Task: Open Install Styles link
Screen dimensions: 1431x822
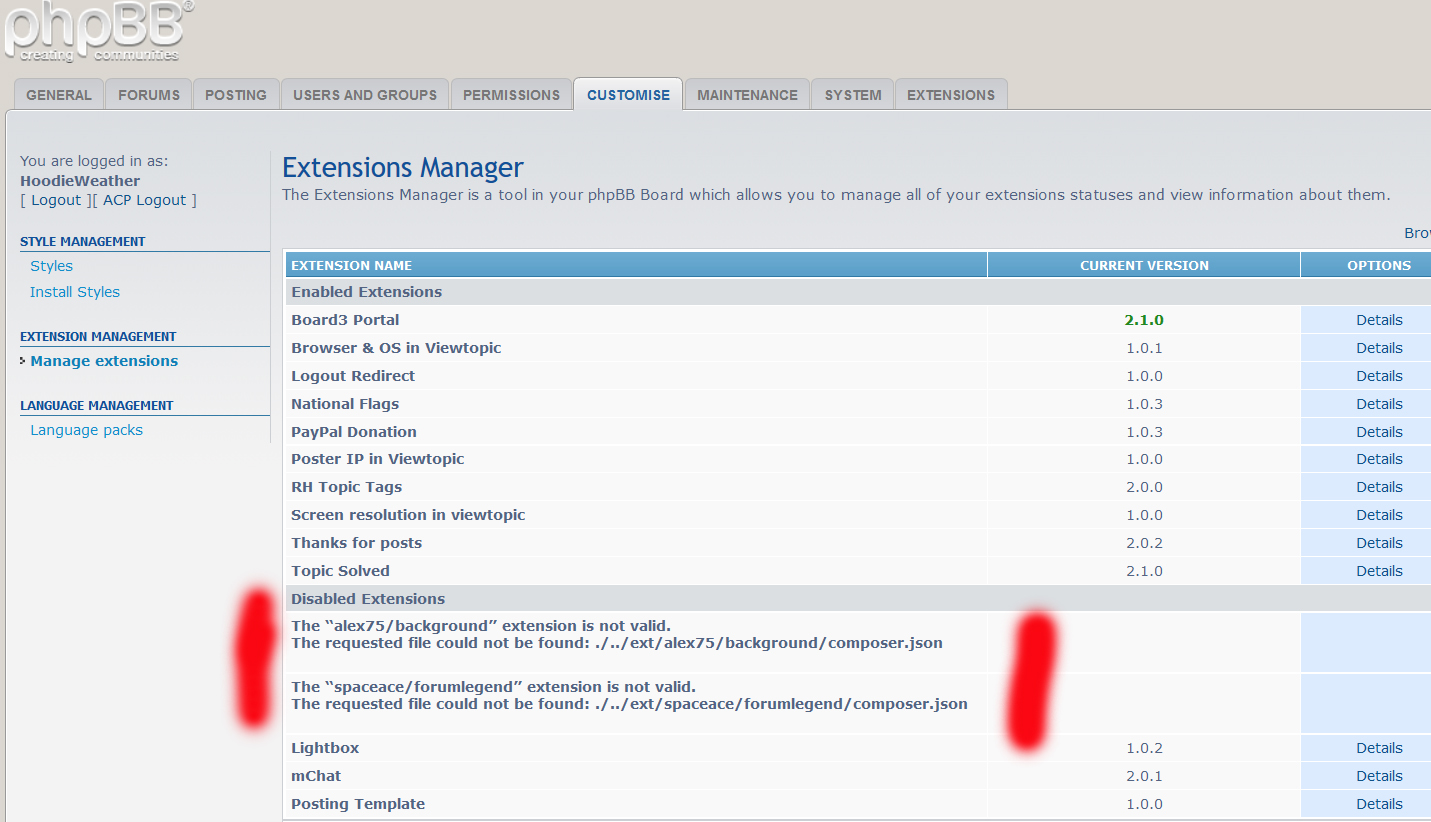Action: click(75, 292)
